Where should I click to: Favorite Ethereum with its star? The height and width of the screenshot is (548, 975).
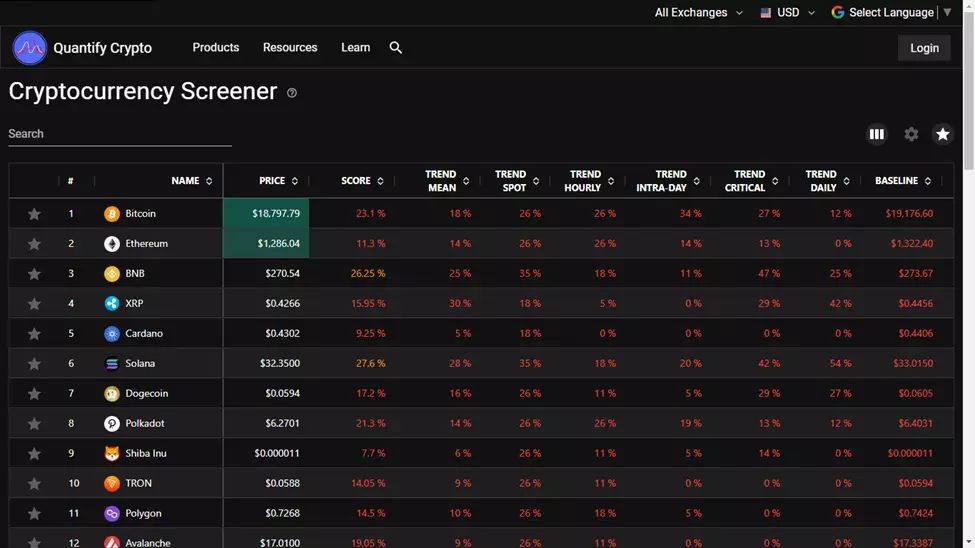point(34,244)
